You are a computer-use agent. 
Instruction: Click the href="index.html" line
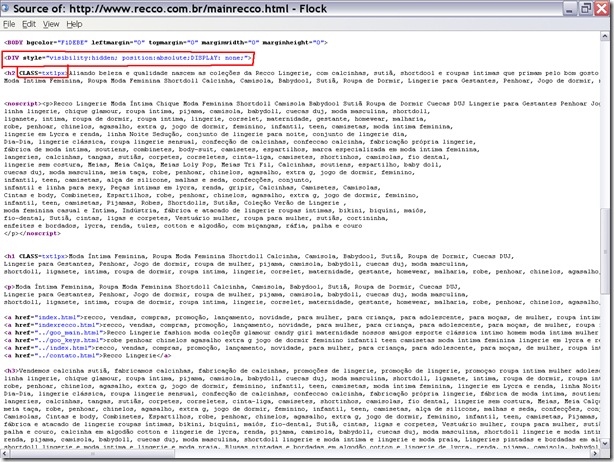tap(302, 318)
